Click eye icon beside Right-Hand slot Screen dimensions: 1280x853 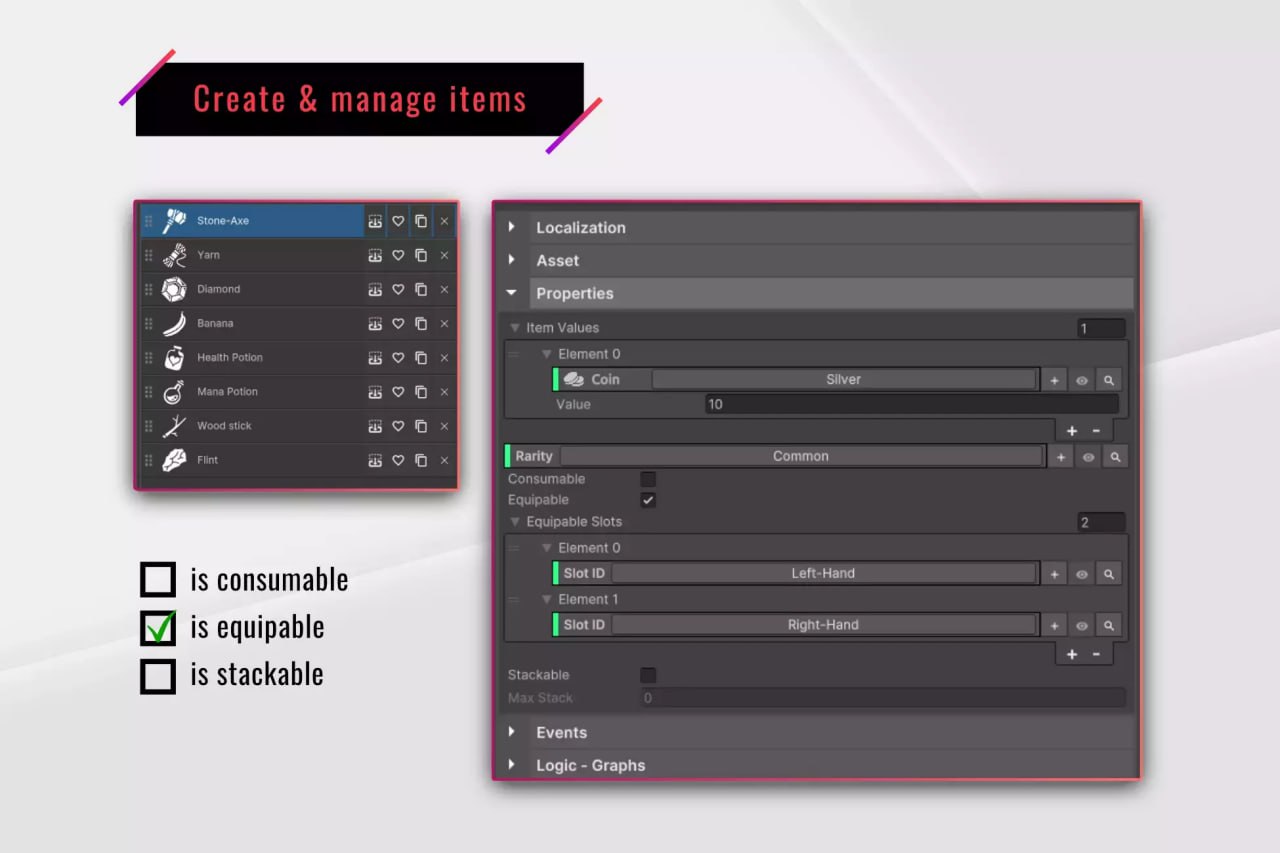(x=1081, y=626)
